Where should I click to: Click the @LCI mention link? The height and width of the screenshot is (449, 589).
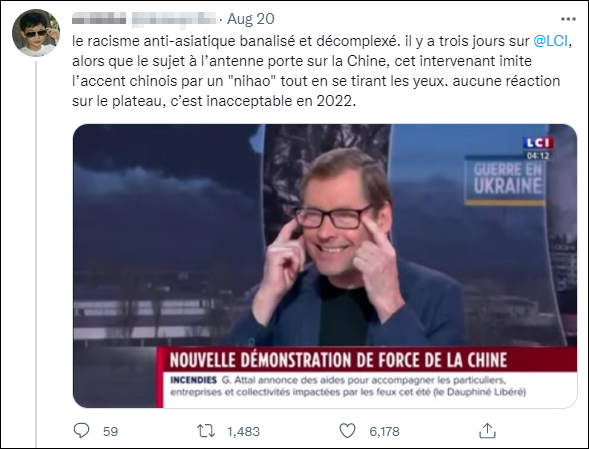click(x=550, y=41)
